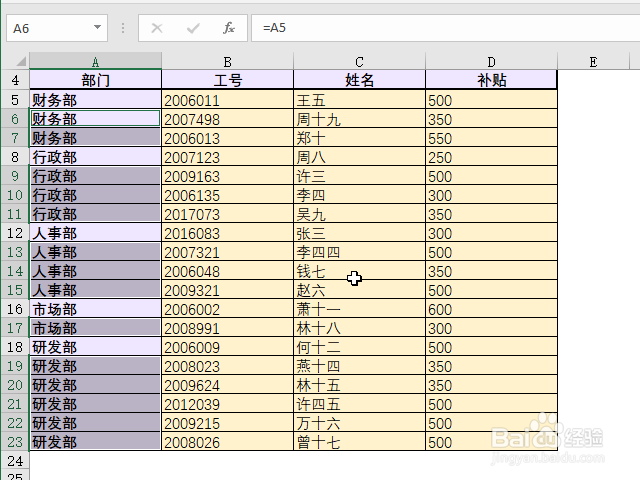
Task: Click the cancel entry X icon
Action: coord(157,28)
